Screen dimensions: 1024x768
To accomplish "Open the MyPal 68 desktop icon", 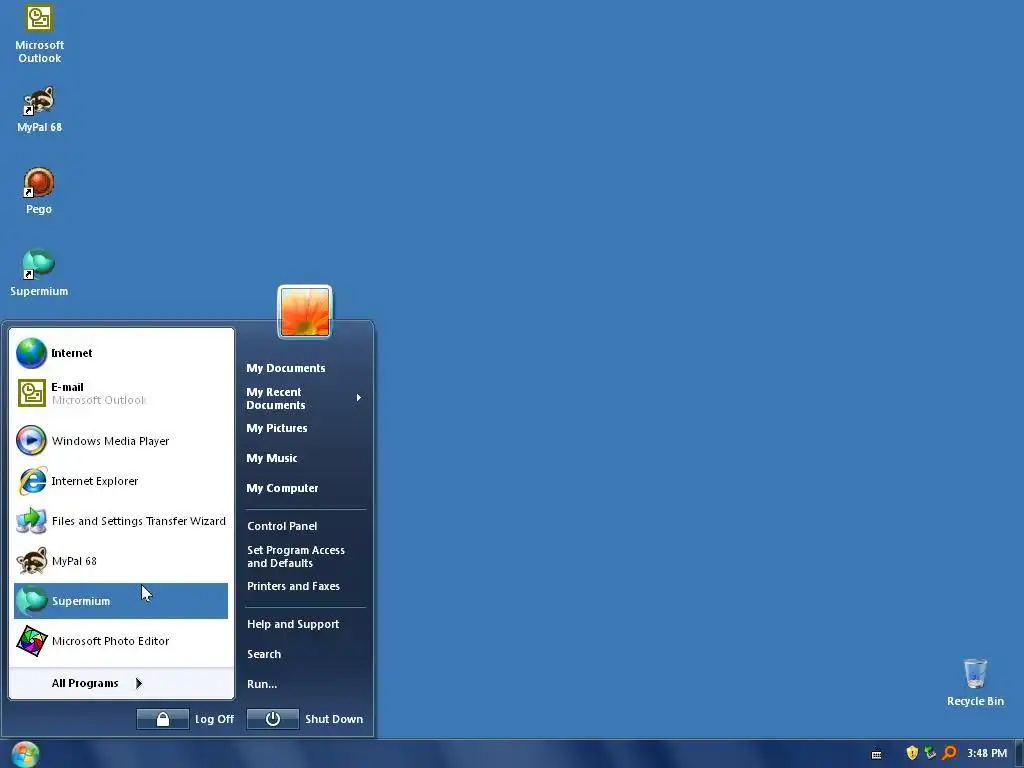I will (x=39, y=109).
